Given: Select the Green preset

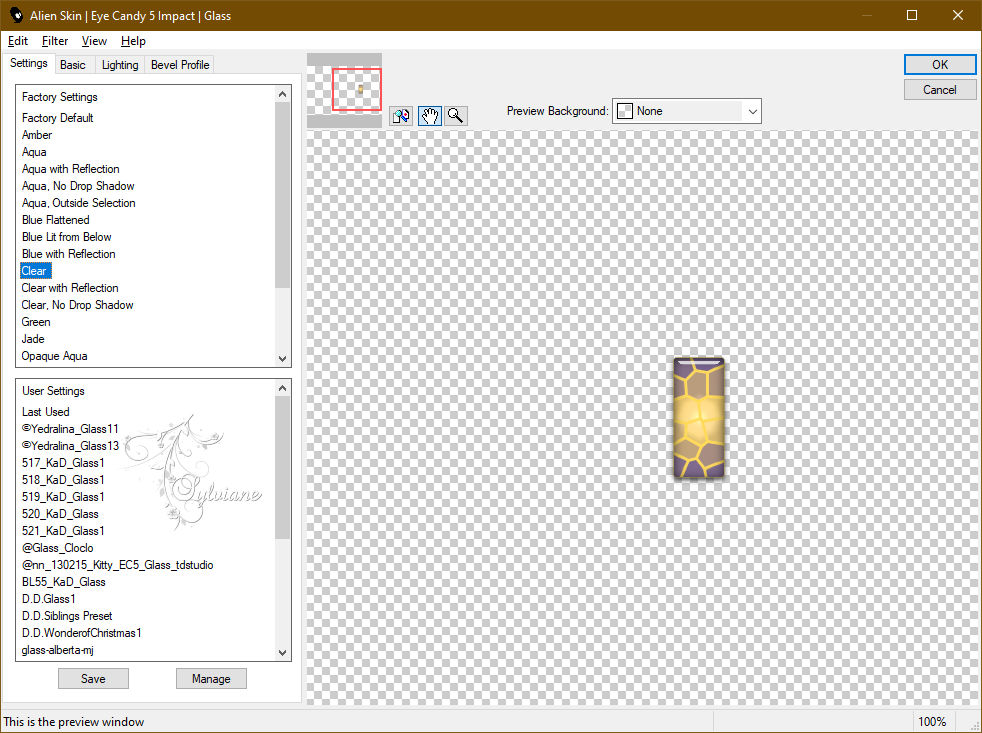Looking at the screenshot, I should coord(36,321).
